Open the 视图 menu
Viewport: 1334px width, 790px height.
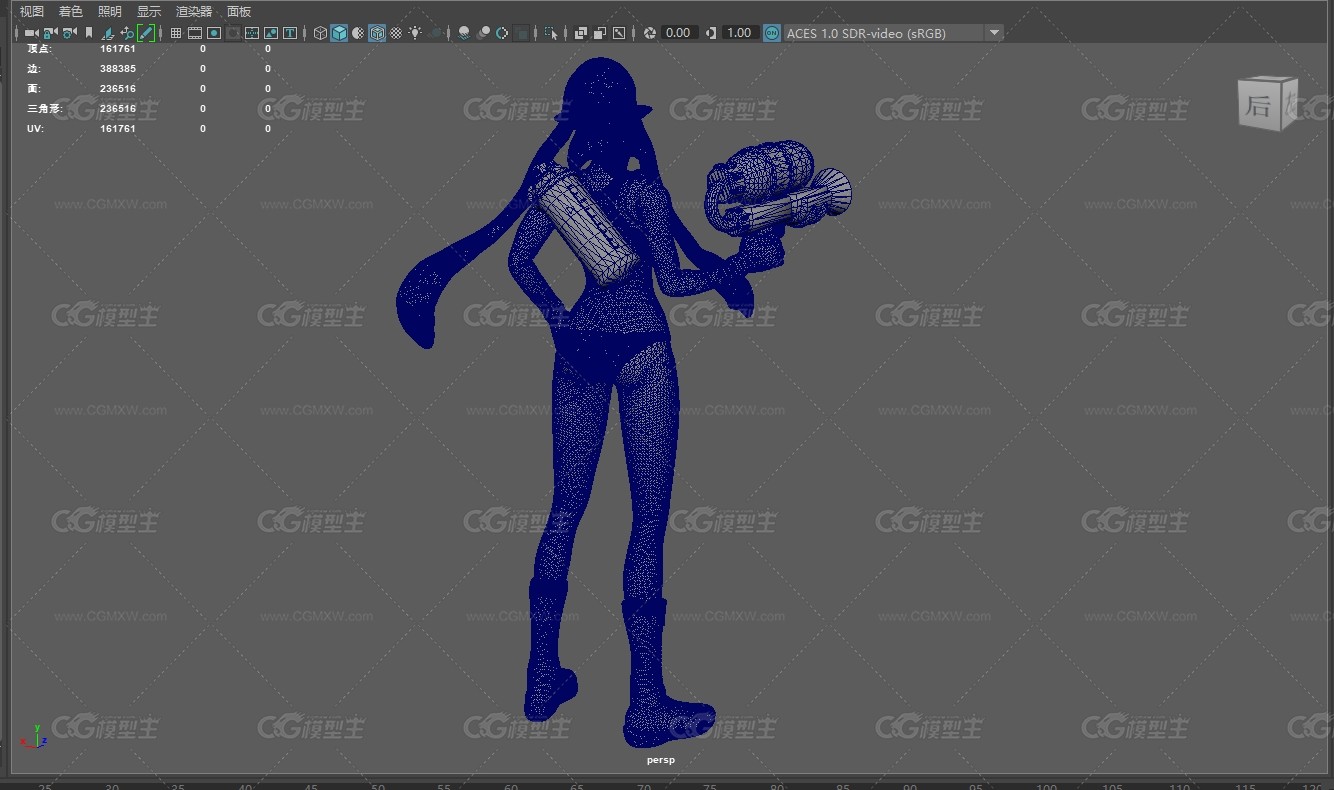(x=32, y=11)
